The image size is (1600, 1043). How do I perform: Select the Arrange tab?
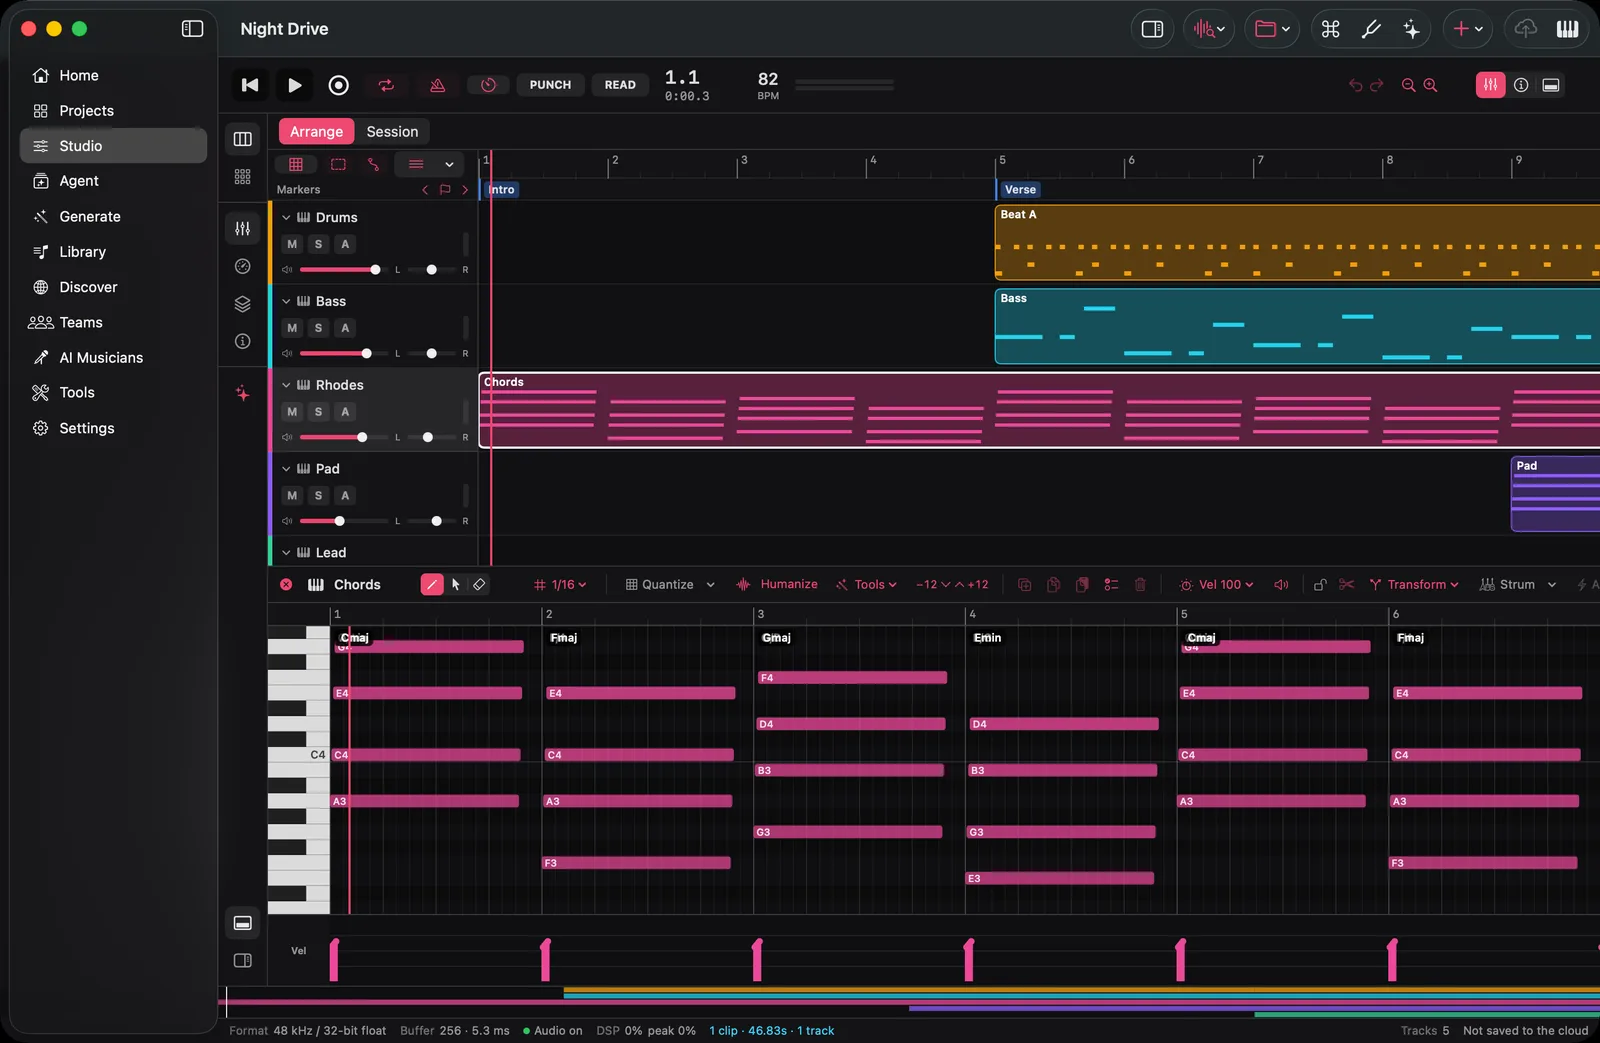tap(316, 132)
